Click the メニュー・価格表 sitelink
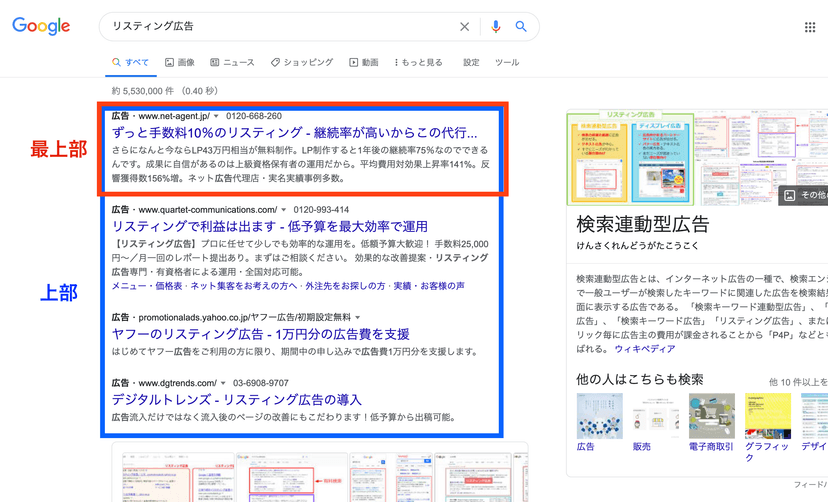 147,286
